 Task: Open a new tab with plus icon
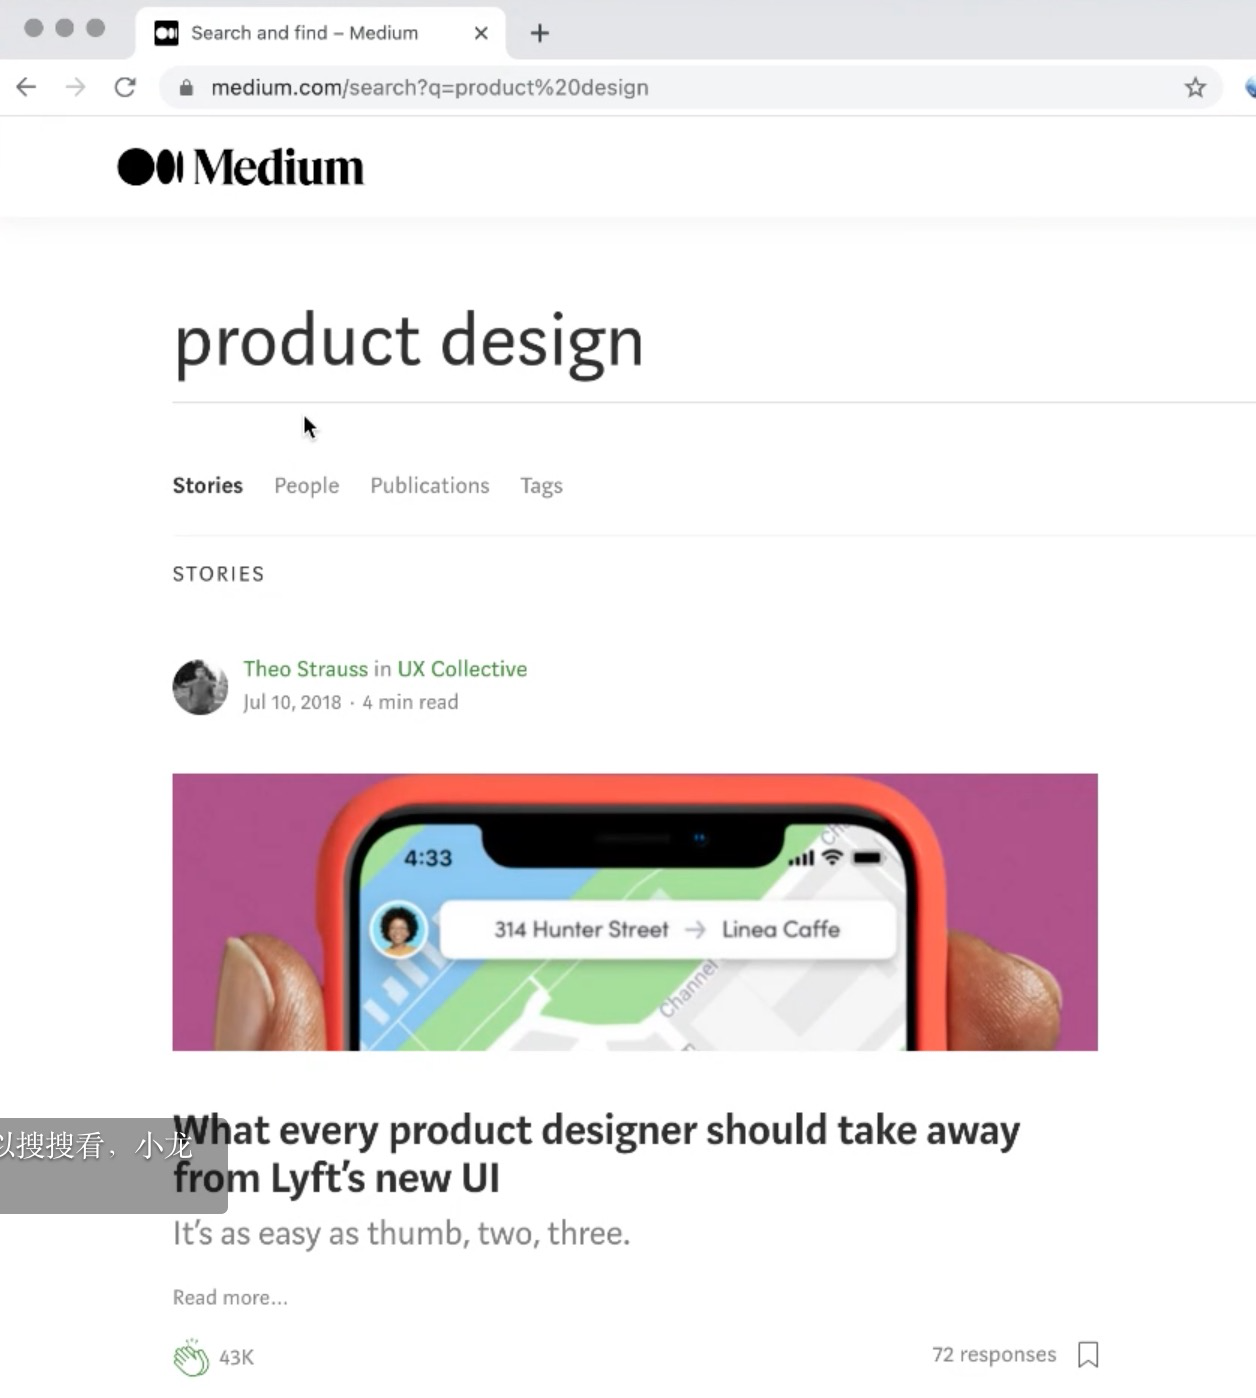point(540,33)
